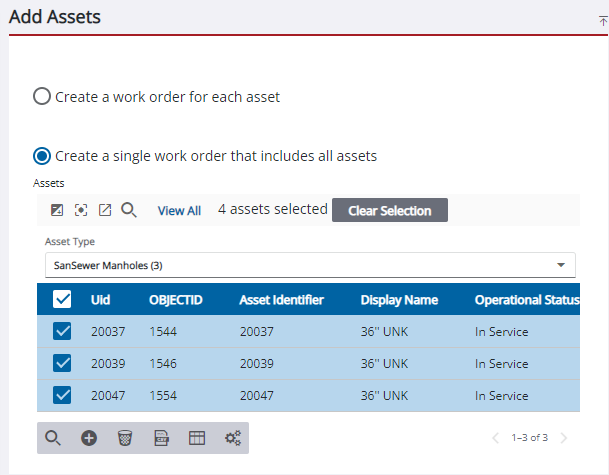Click the export file icon below the grid
Screen dimensions: 609x475
click(x=161, y=438)
